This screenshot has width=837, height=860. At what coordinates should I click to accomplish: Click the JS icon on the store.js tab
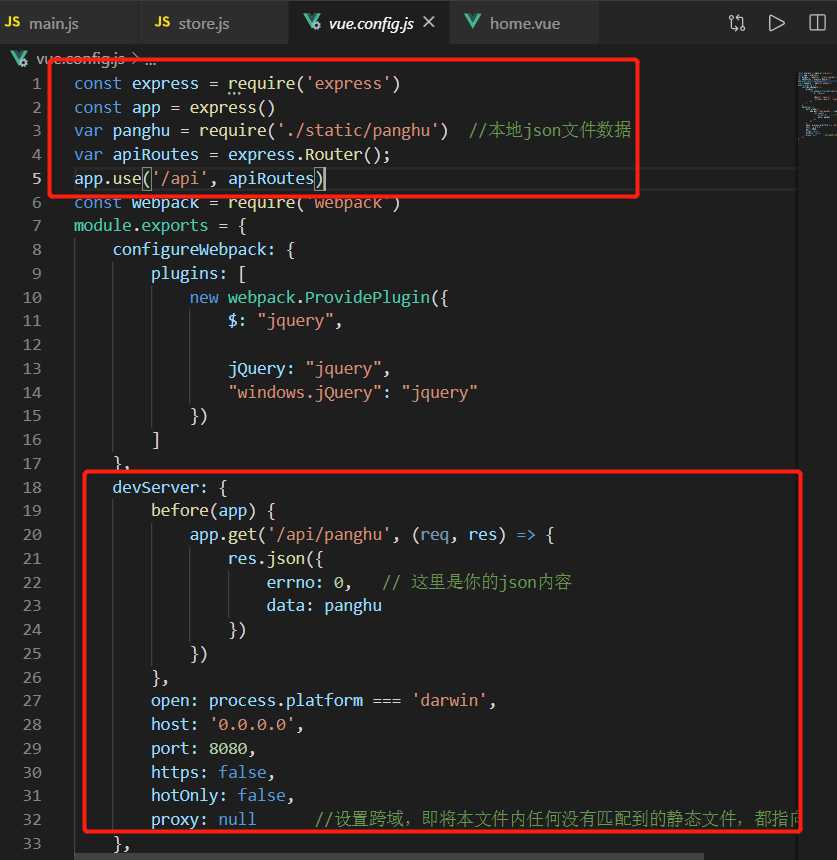[x=162, y=22]
